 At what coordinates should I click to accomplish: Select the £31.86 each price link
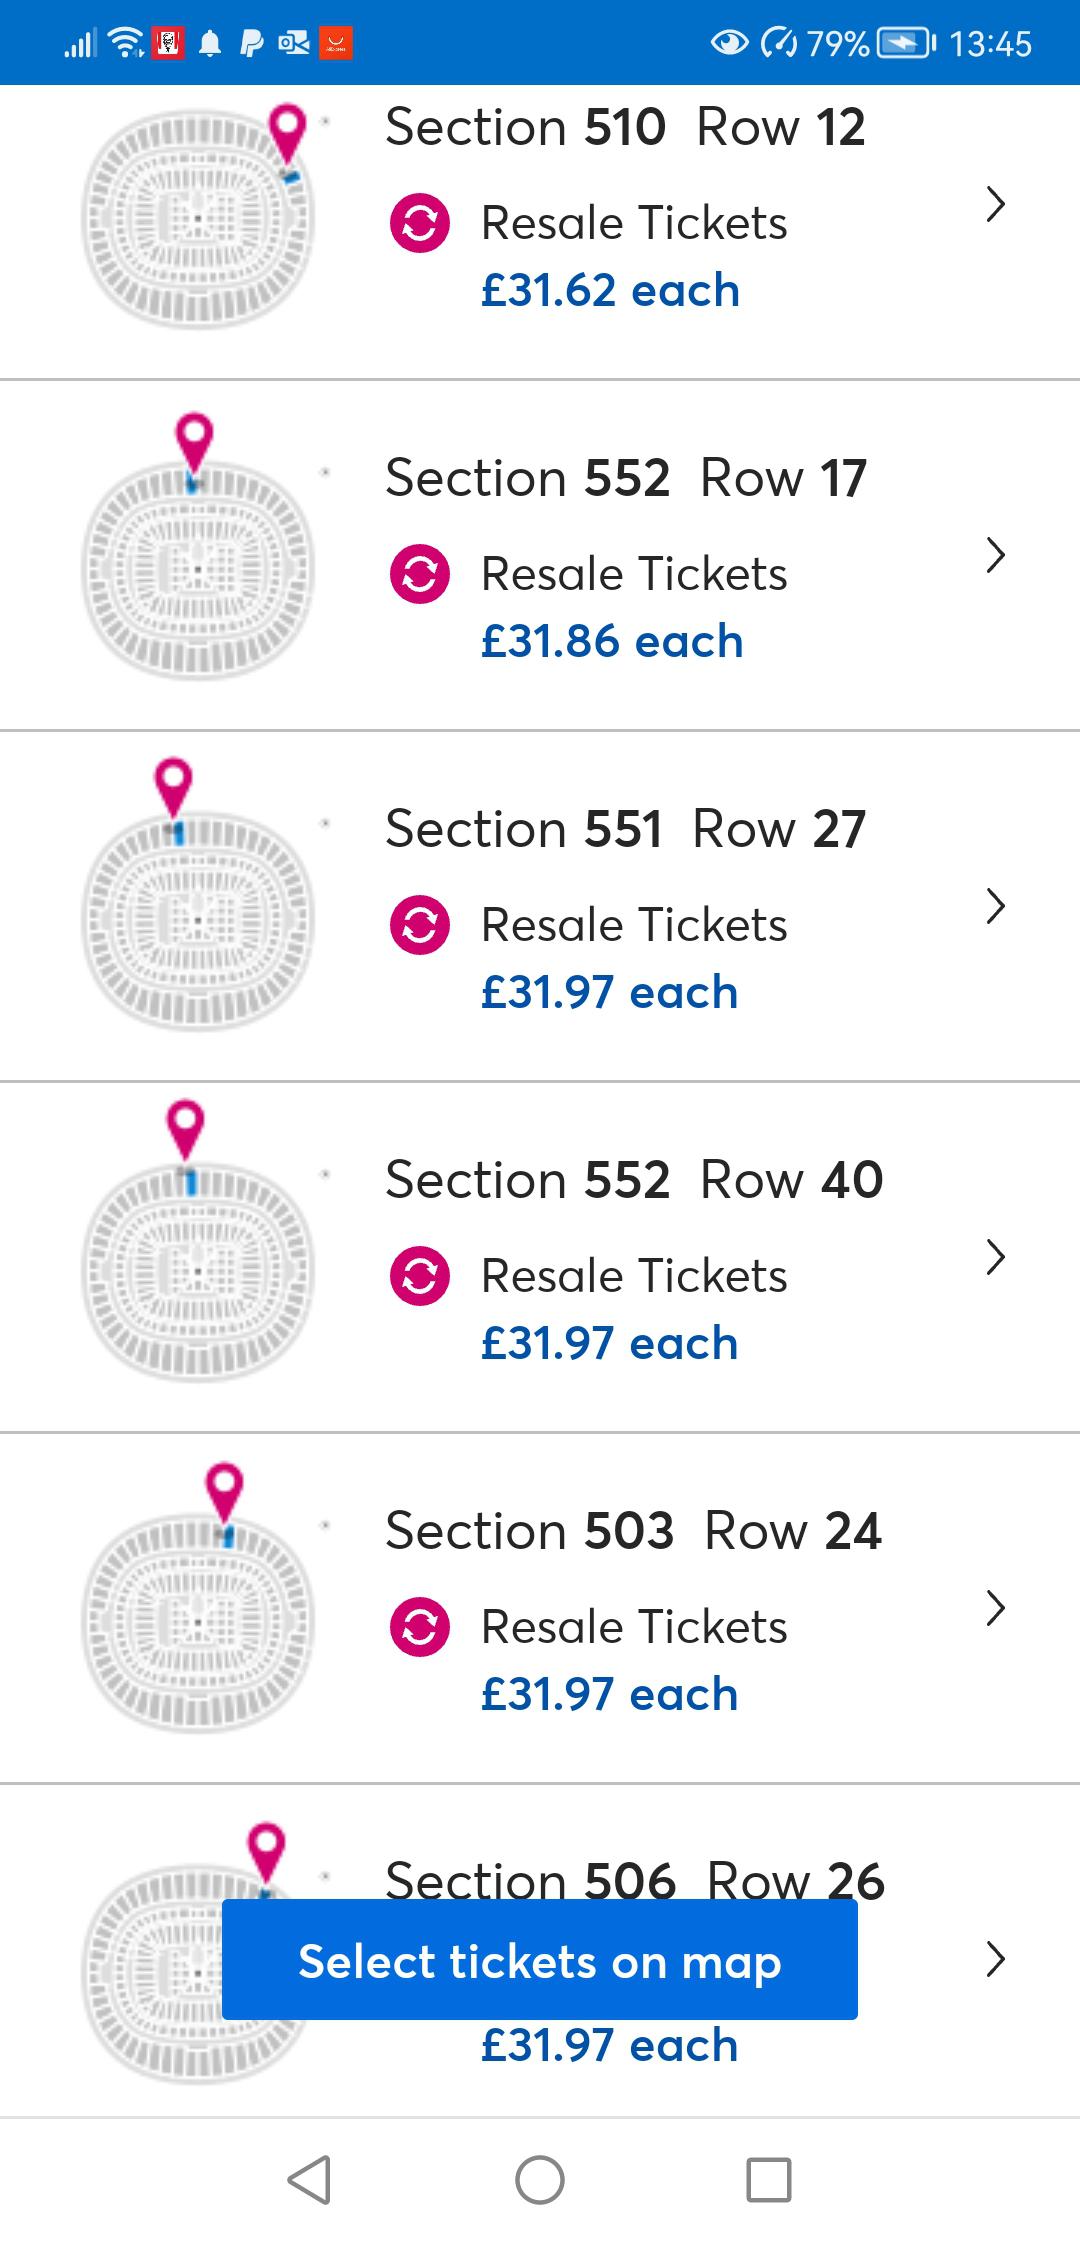tap(612, 642)
